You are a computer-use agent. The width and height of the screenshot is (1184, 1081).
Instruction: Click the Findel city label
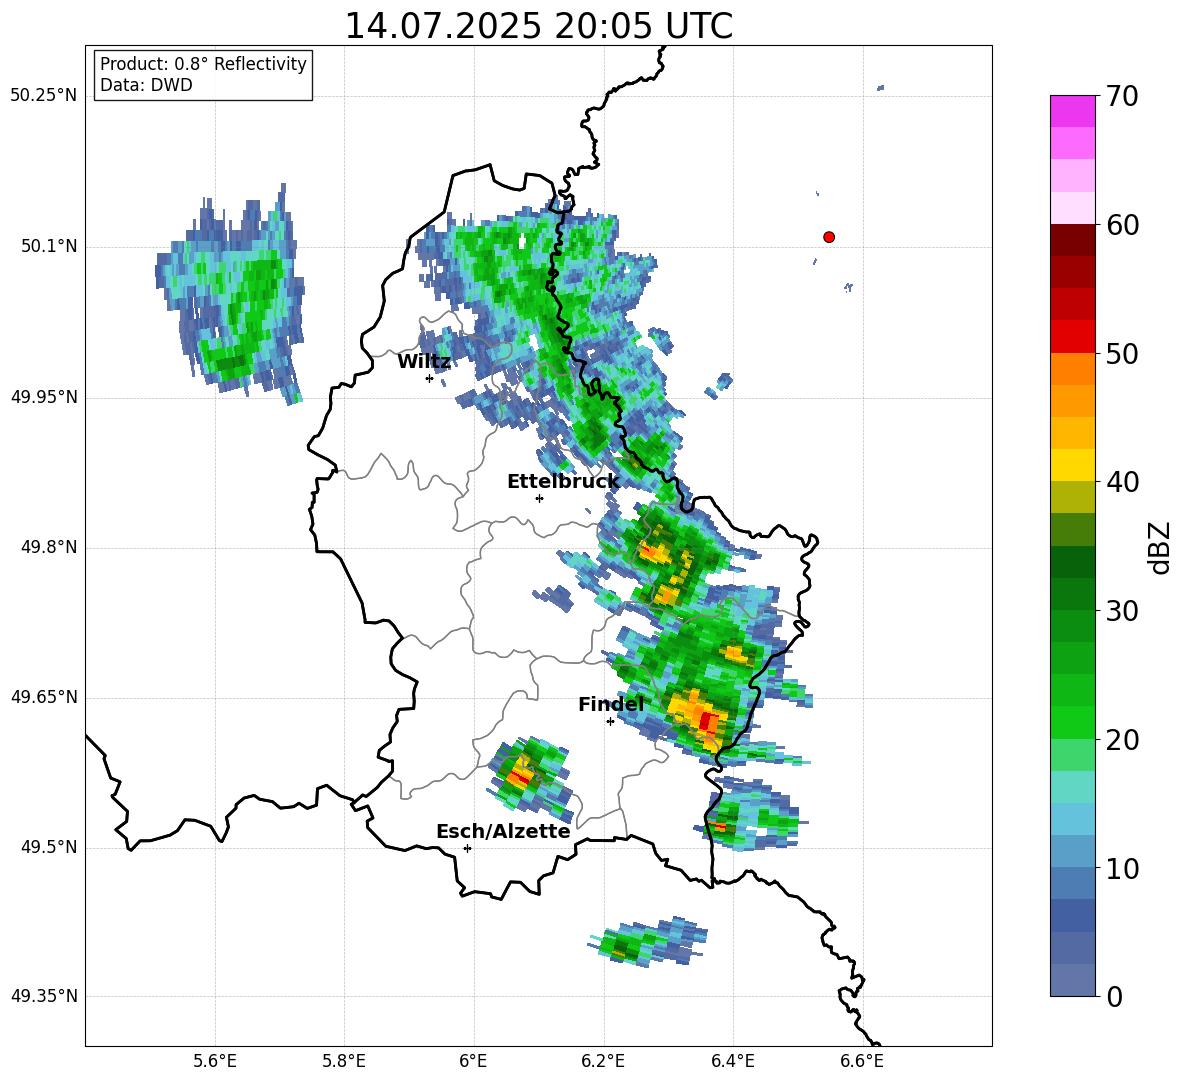click(611, 704)
